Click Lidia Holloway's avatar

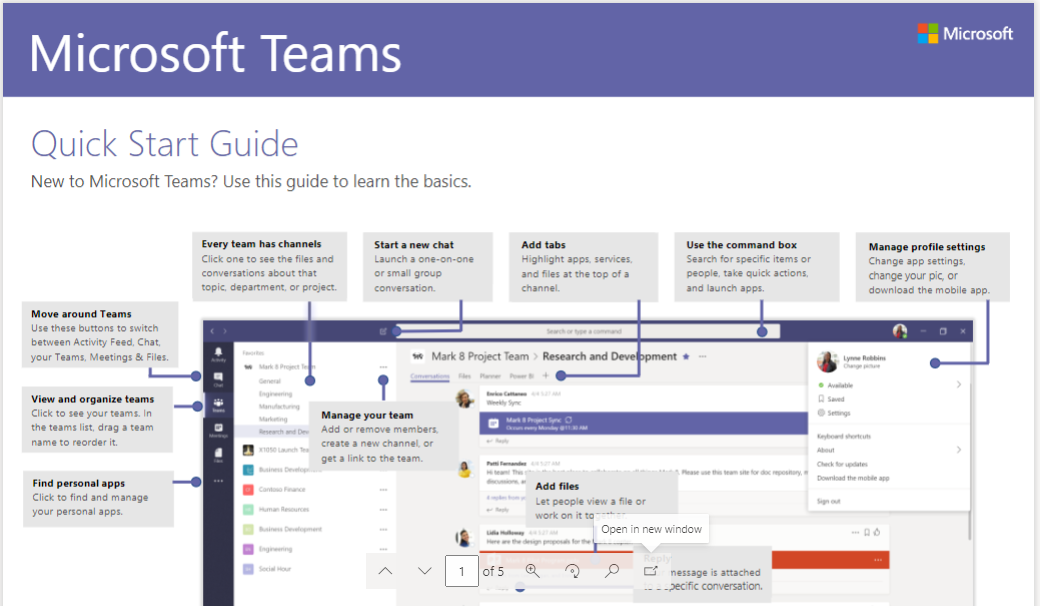tap(464, 537)
